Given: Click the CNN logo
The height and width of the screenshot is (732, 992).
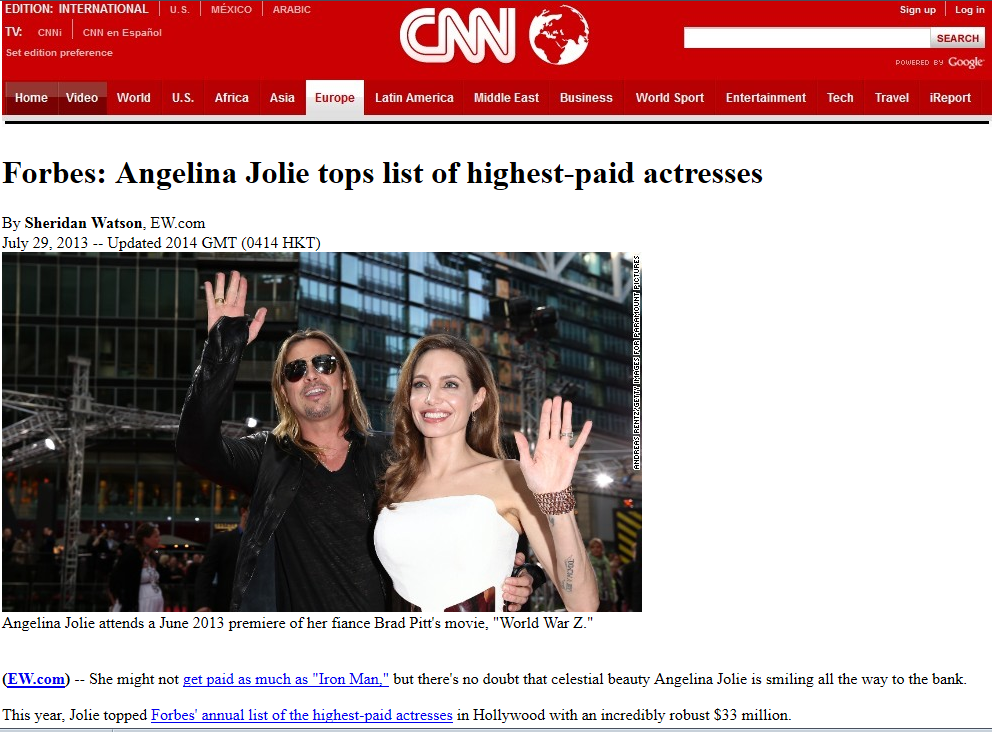Looking at the screenshot, I should tap(457, 36).
